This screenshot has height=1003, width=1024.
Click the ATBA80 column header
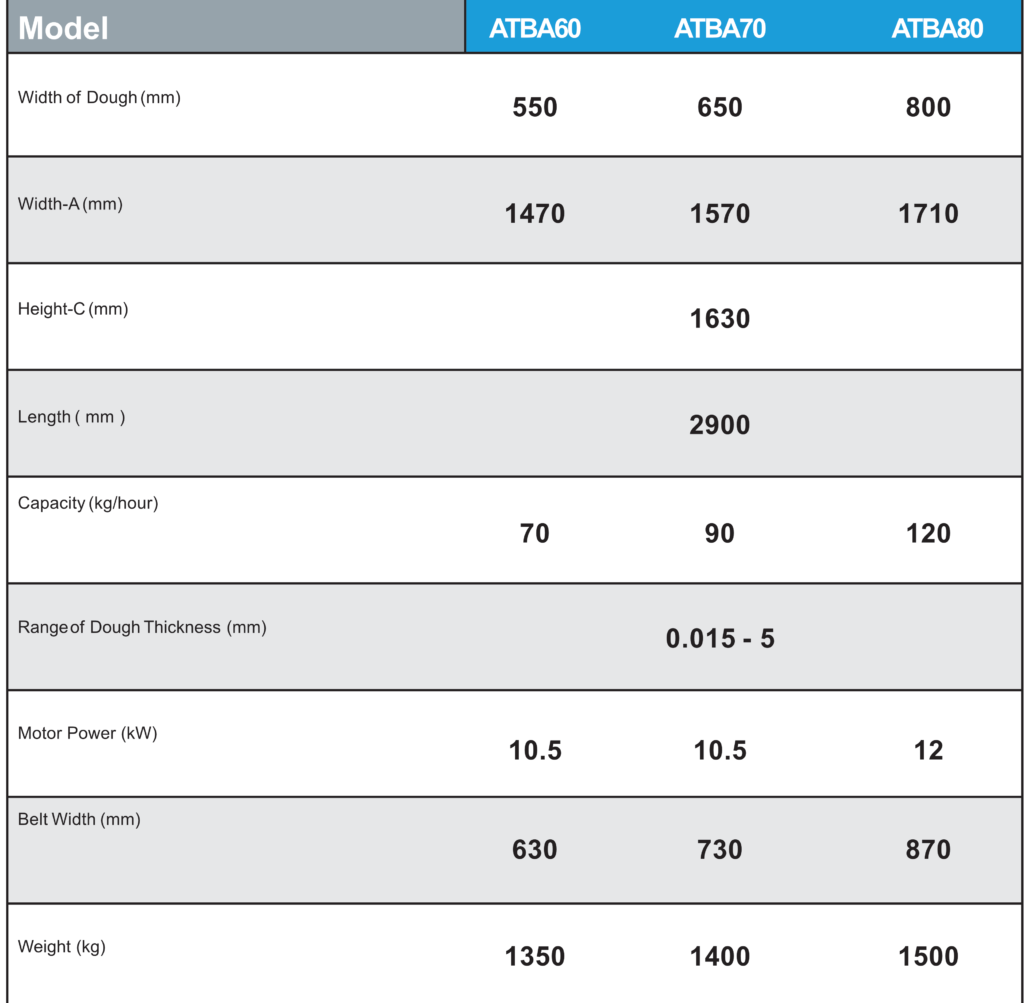pyautogui.click(x=937, y=29)
